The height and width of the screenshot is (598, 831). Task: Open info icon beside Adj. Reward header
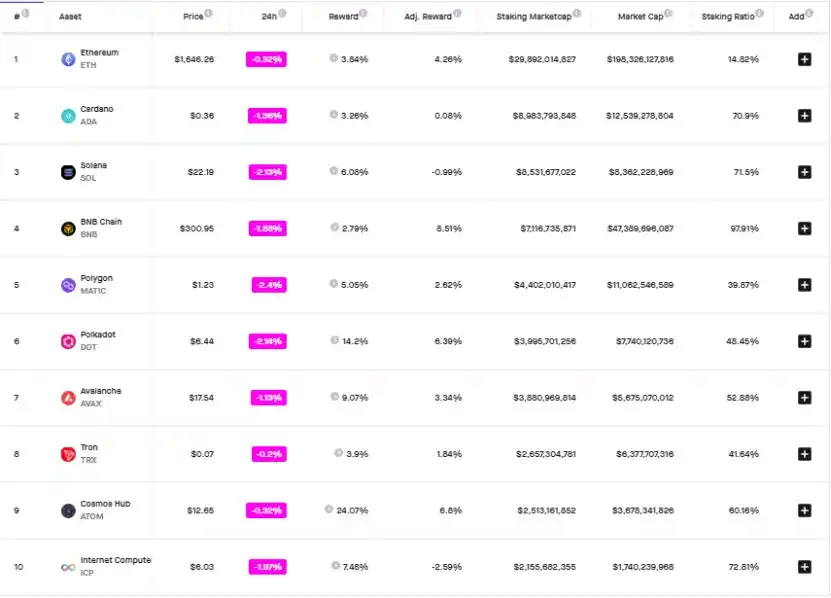(x=457, y=13)
